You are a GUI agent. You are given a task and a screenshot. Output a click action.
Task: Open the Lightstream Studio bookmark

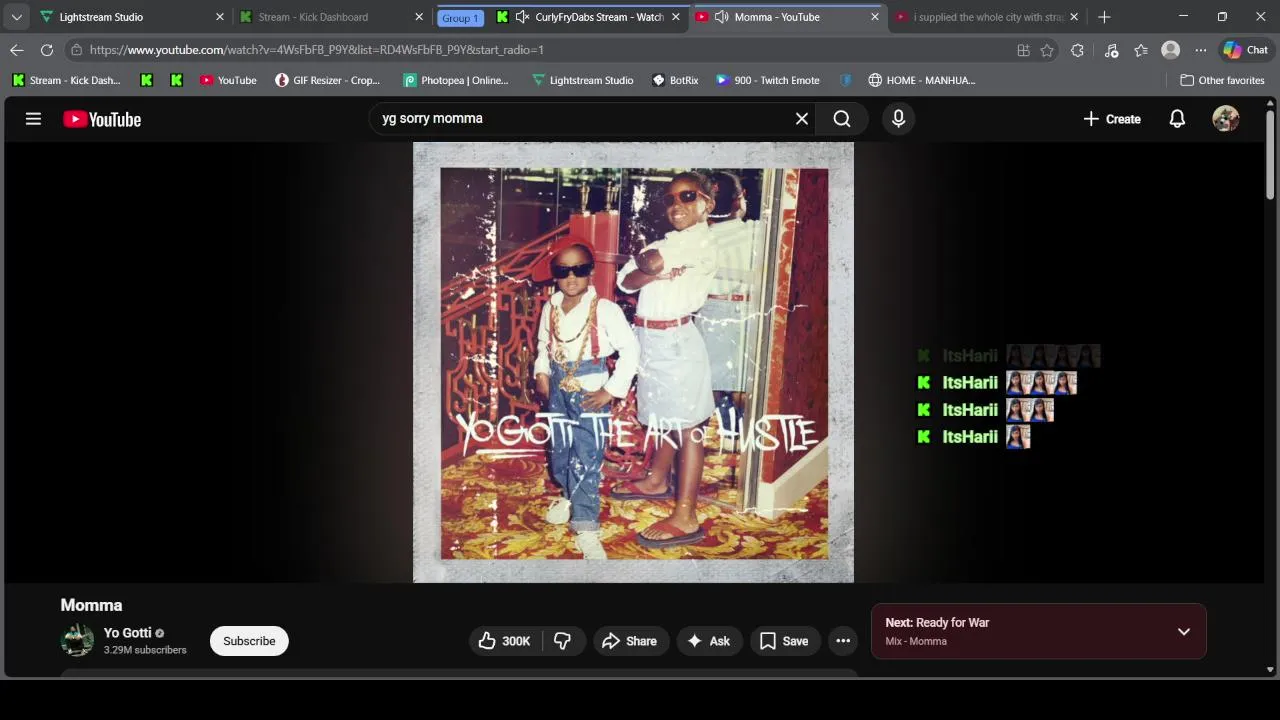pos(582,80)
